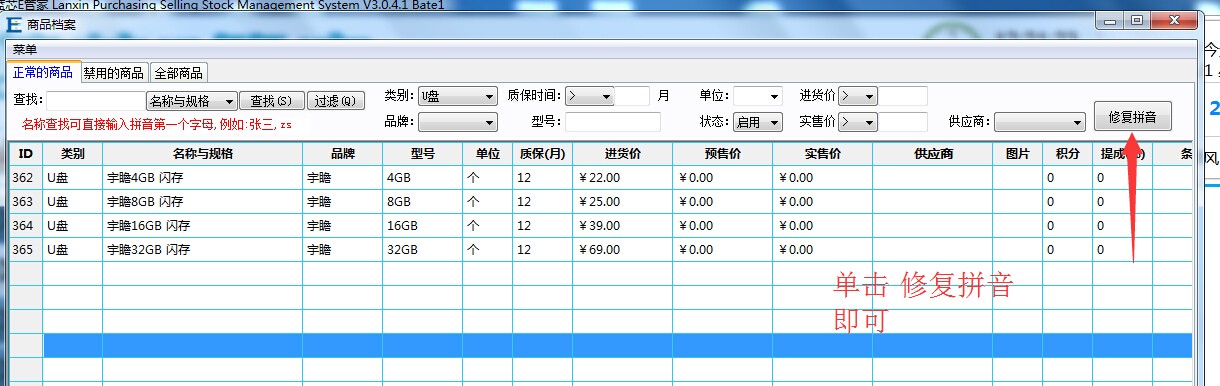
Task: Click ID cell 365
Action: (26, 250)
